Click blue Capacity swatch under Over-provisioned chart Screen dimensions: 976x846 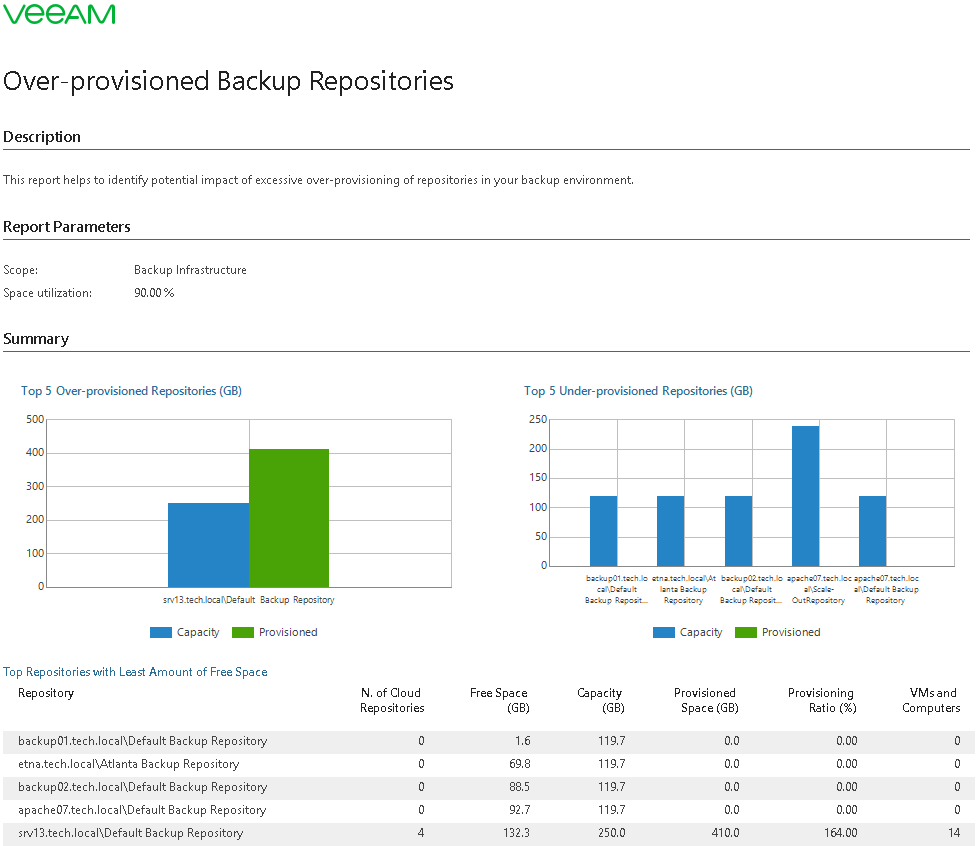(x=161, y=632)
